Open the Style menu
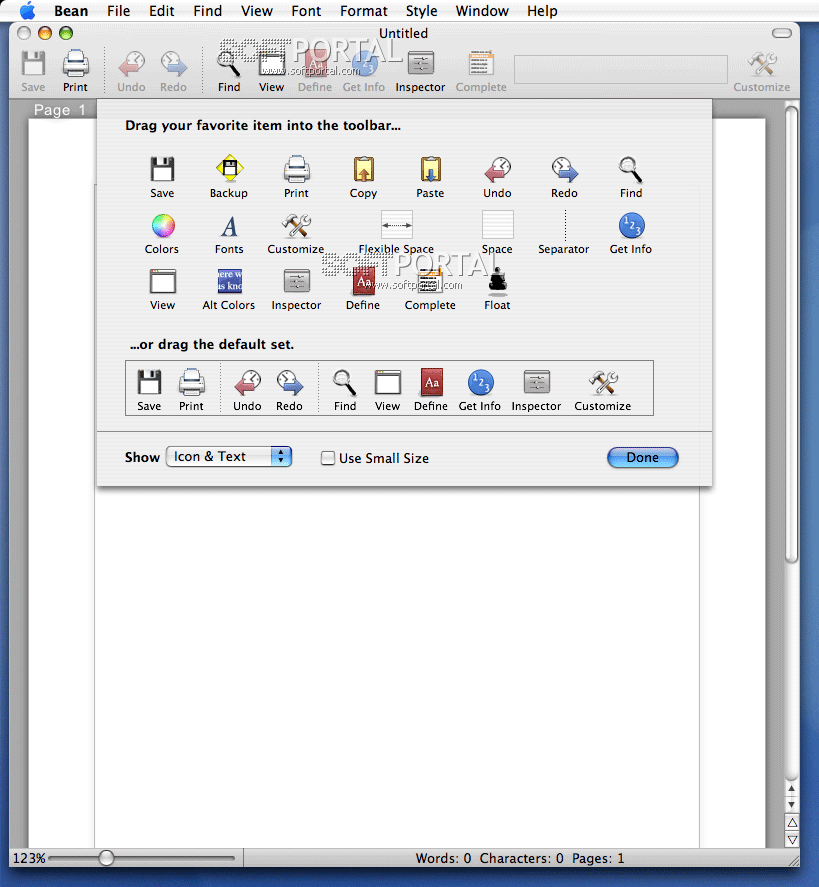Screen dimensions: 819x887 [x=421, y=11]
